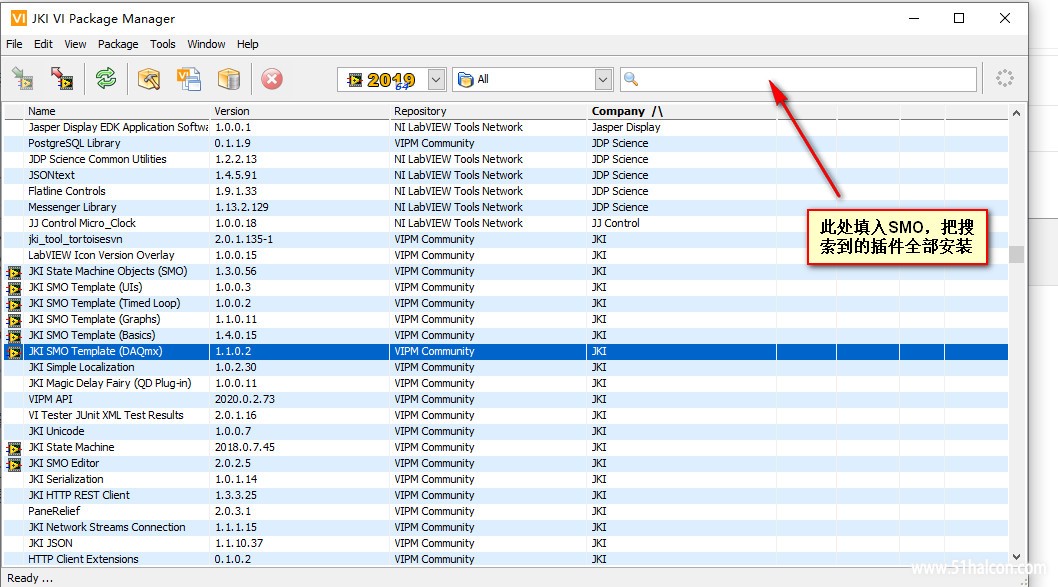The image size is (1058, 587).
Task: Open the Help menu
Action: click(x=248, y=44)
